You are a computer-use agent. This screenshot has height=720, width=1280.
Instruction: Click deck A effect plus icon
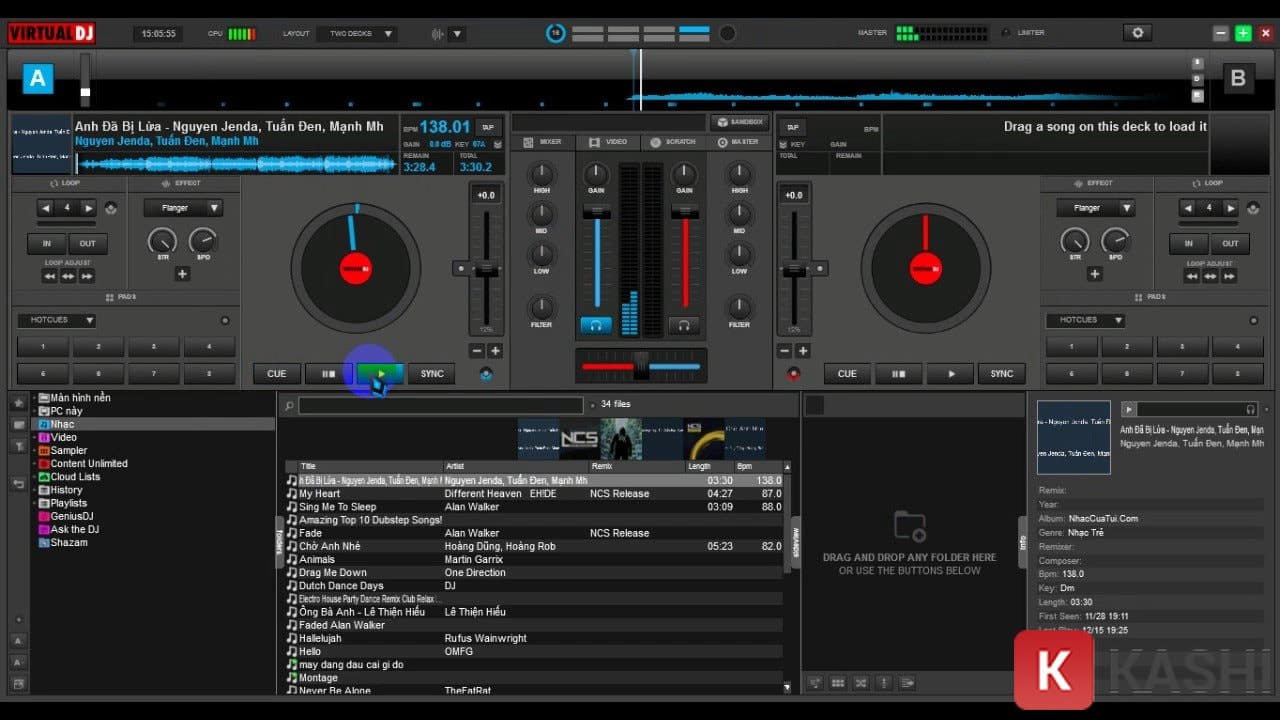point(182,274)
